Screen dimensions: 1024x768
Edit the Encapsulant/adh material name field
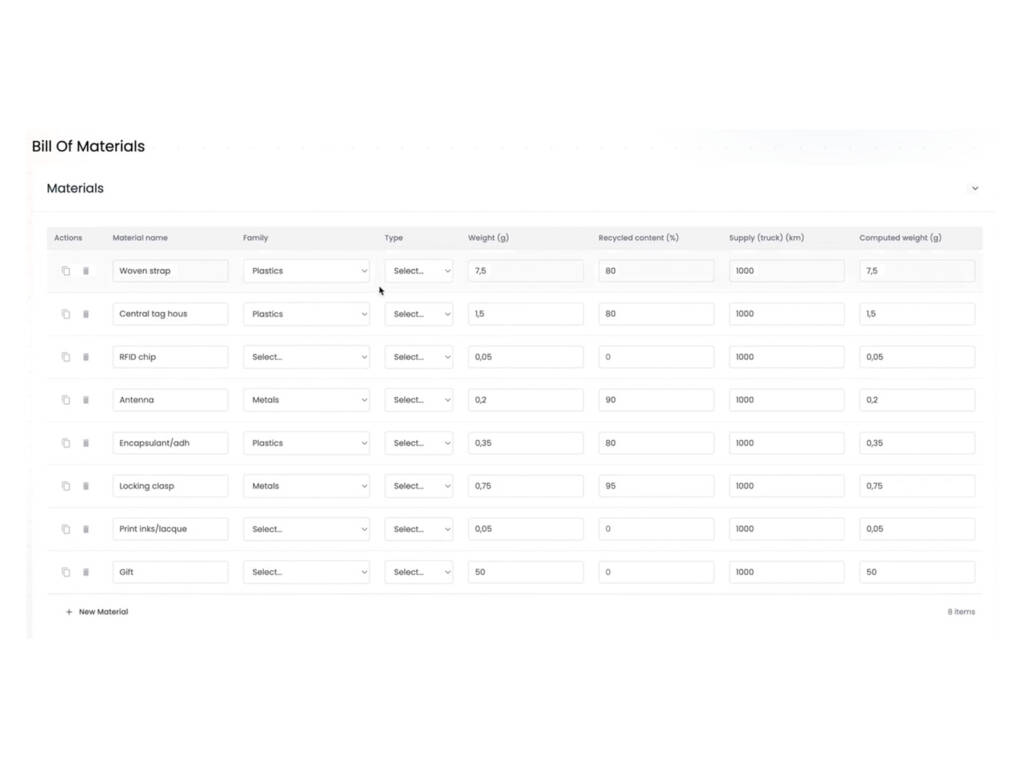tap(170, 443)
